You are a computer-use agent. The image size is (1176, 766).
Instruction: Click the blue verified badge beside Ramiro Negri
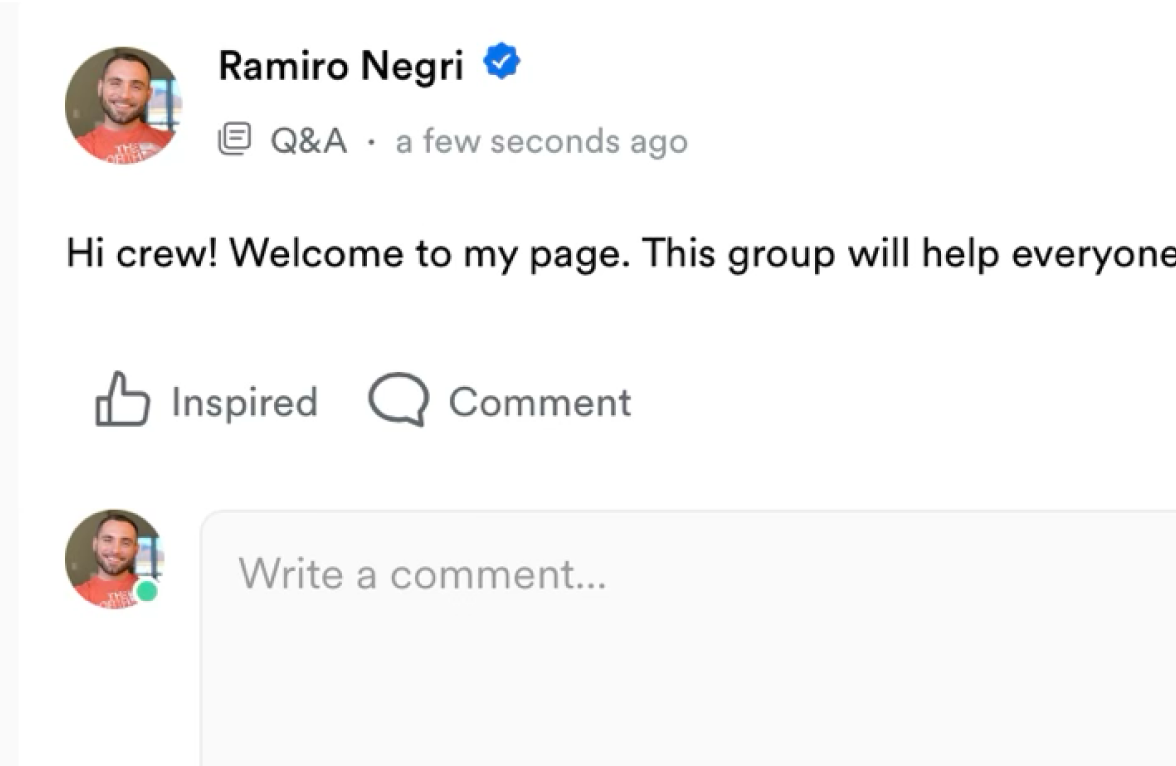coord(501,63)
